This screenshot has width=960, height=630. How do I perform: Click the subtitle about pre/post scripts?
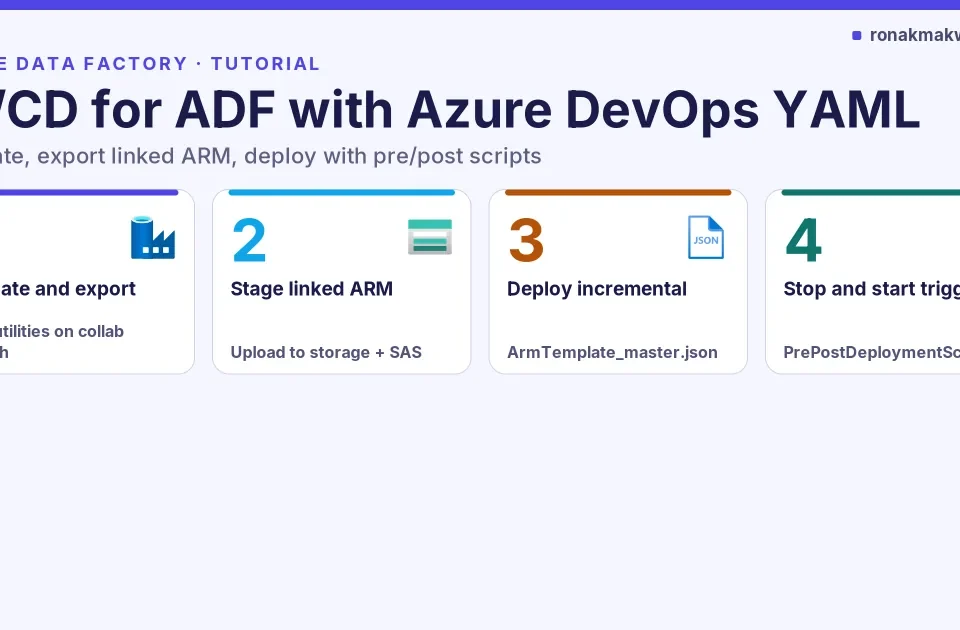click(x=271, y=156)
